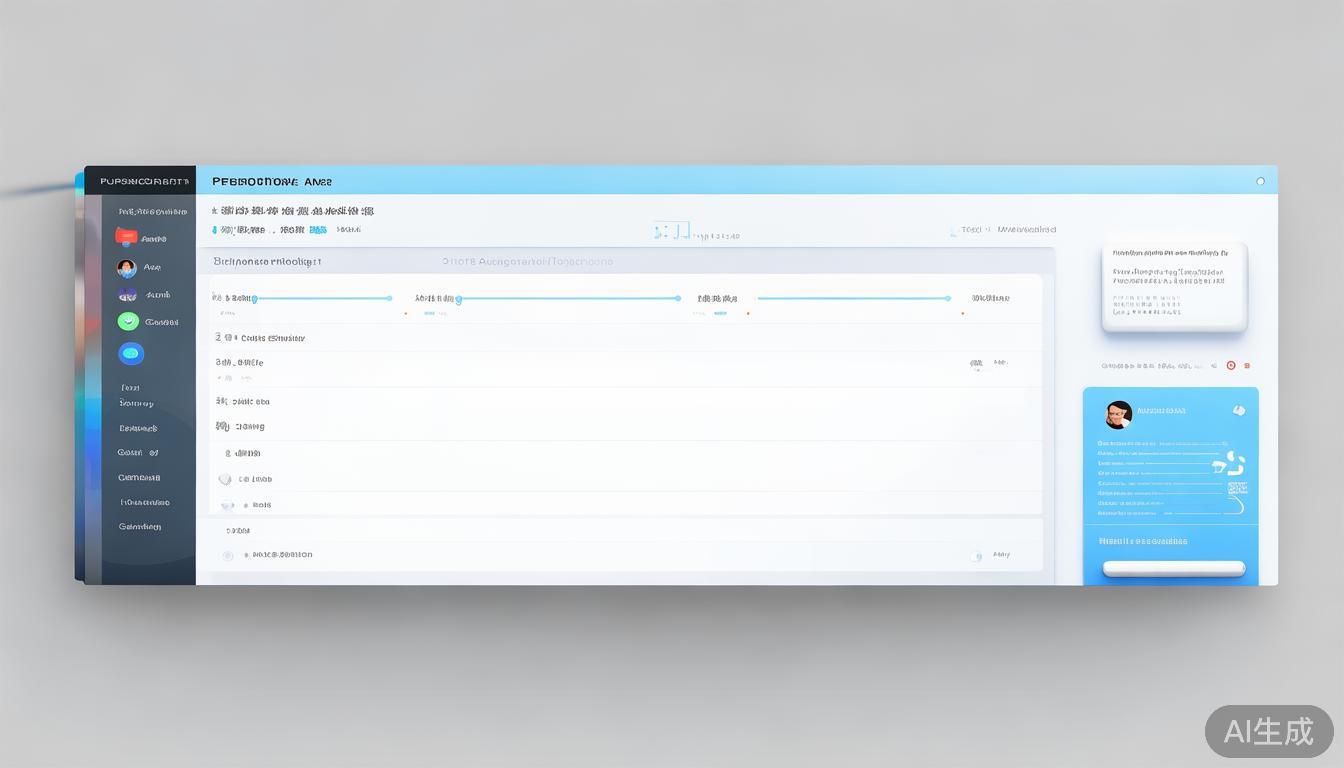
Task: Expand the first list row beneath the sliders
Action: pos(260,338)
